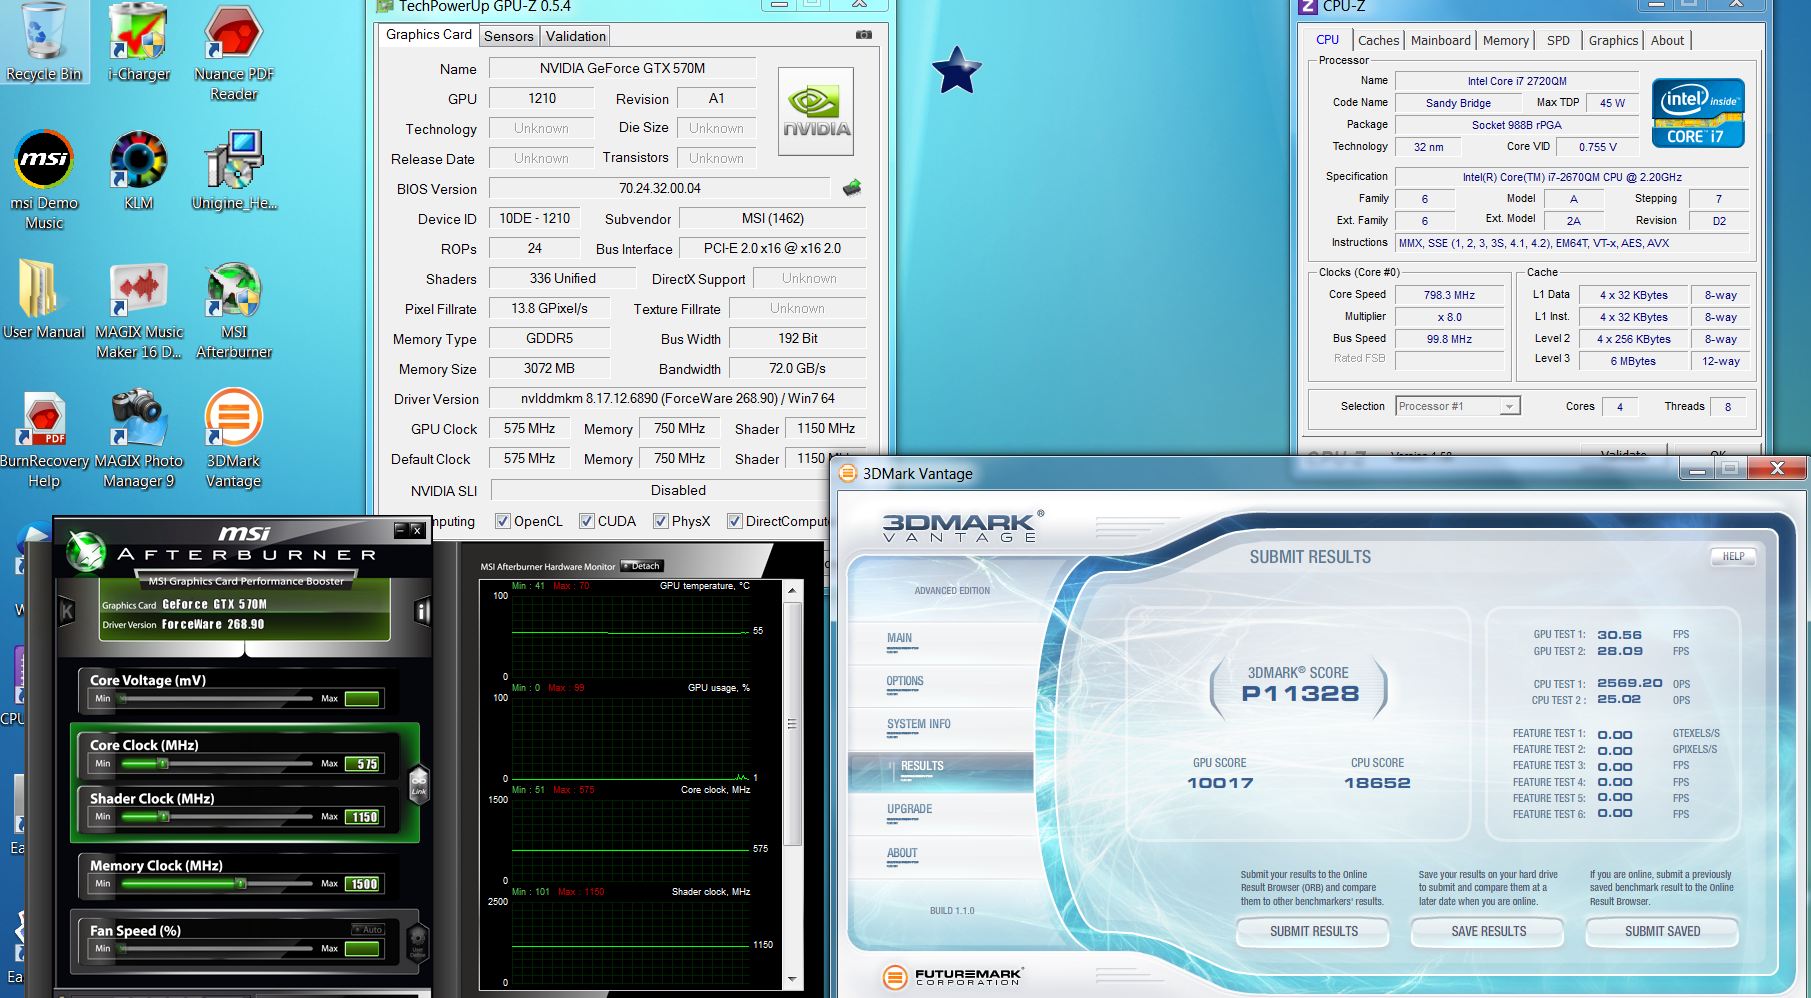The image size is (1811, 998).
Task: Open the Mainboard tab in CPU-Z
Action: point(1440,40)
